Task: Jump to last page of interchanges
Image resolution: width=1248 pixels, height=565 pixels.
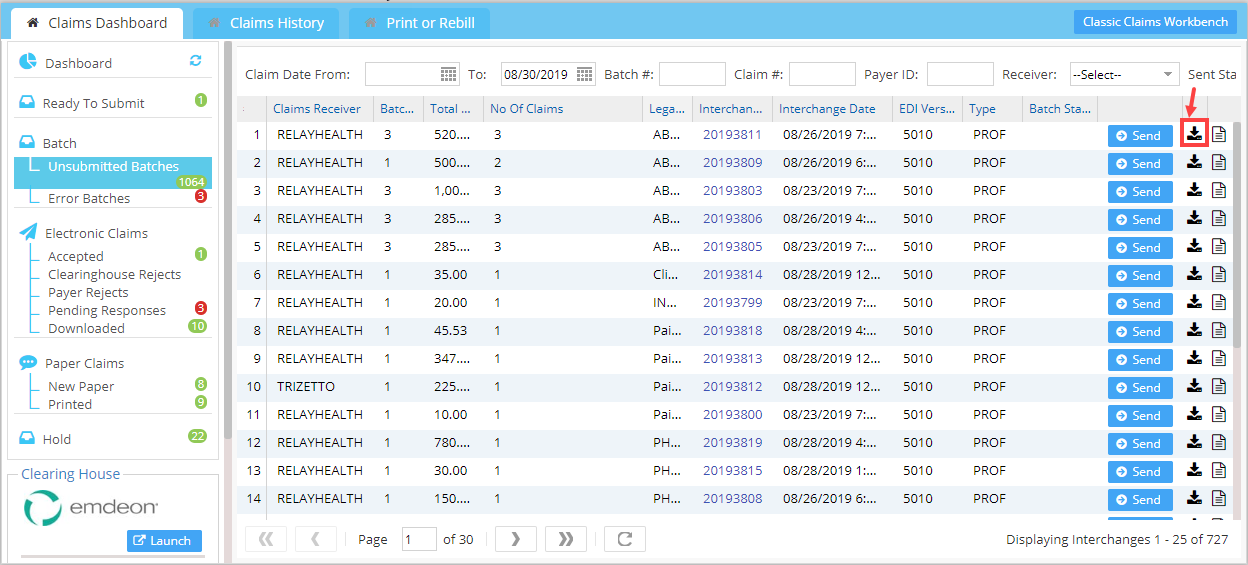Action: 566,539
